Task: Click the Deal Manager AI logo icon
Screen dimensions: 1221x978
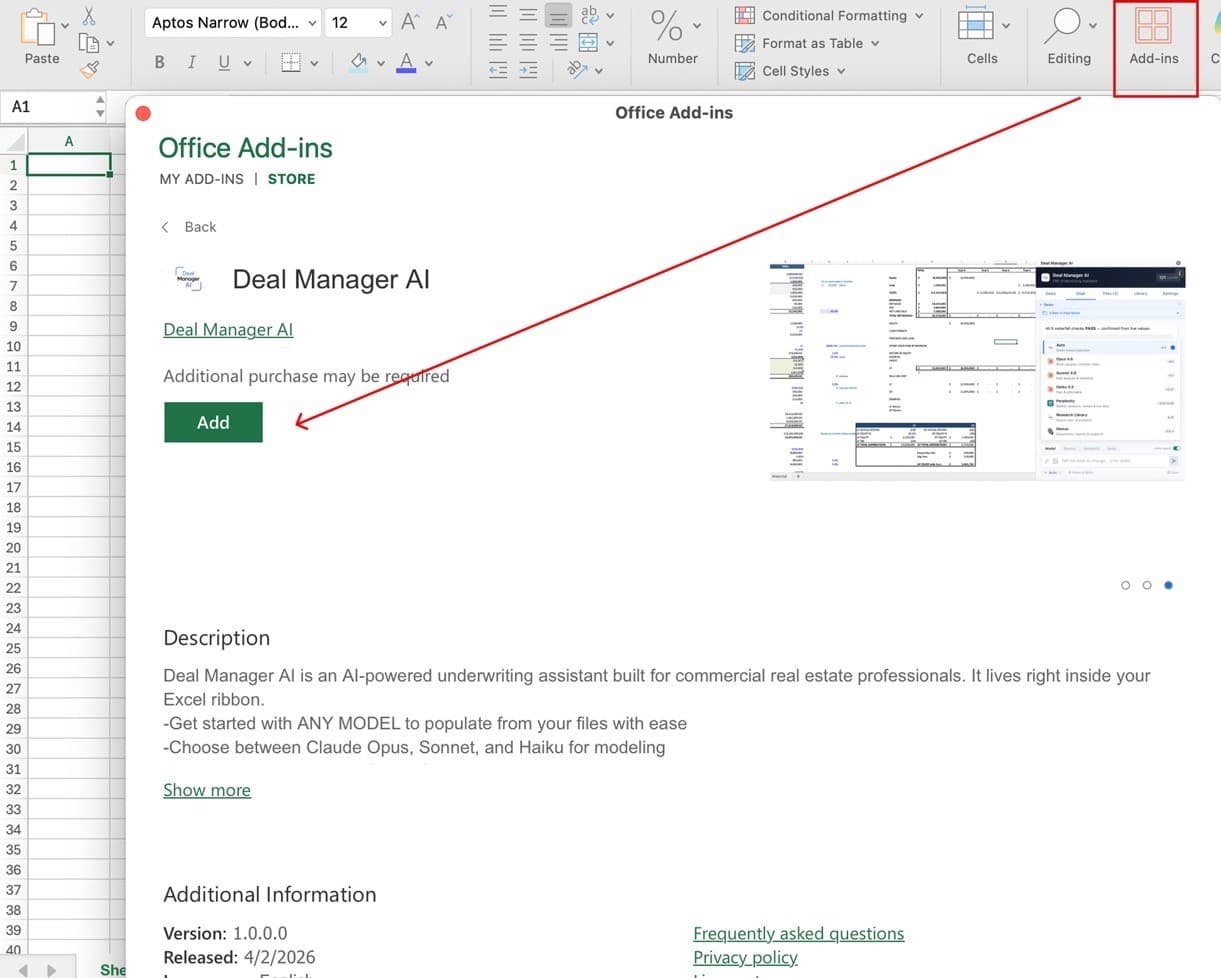Action: click(x=188, y=279)
